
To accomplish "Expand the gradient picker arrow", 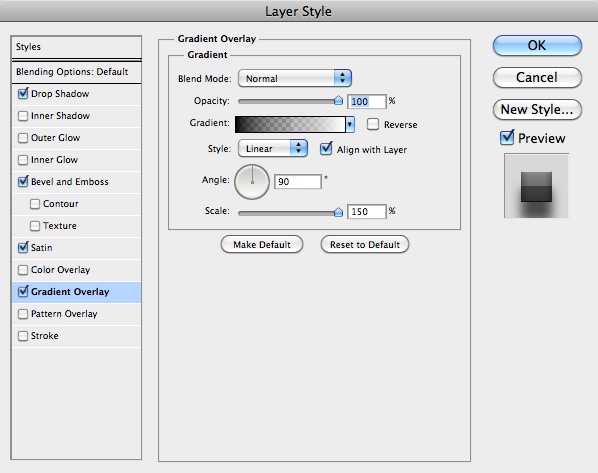I will (x=350, y=125).
